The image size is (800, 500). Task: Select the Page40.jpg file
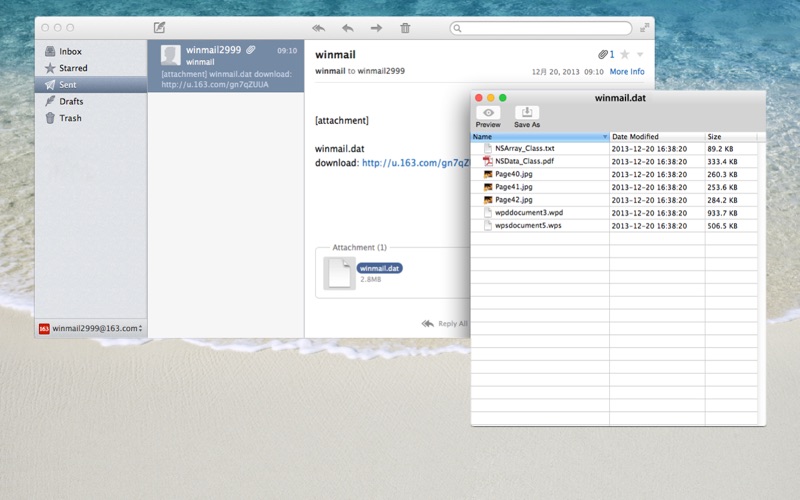pos(514,174)
